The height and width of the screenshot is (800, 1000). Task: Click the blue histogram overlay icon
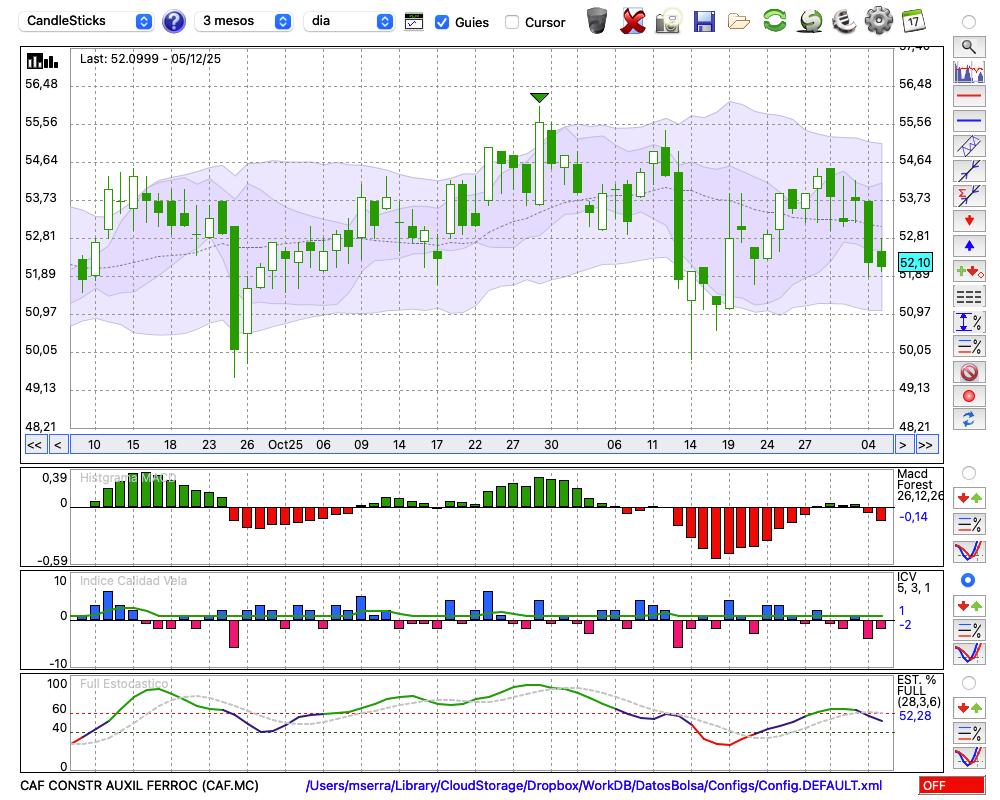[969, 71]
